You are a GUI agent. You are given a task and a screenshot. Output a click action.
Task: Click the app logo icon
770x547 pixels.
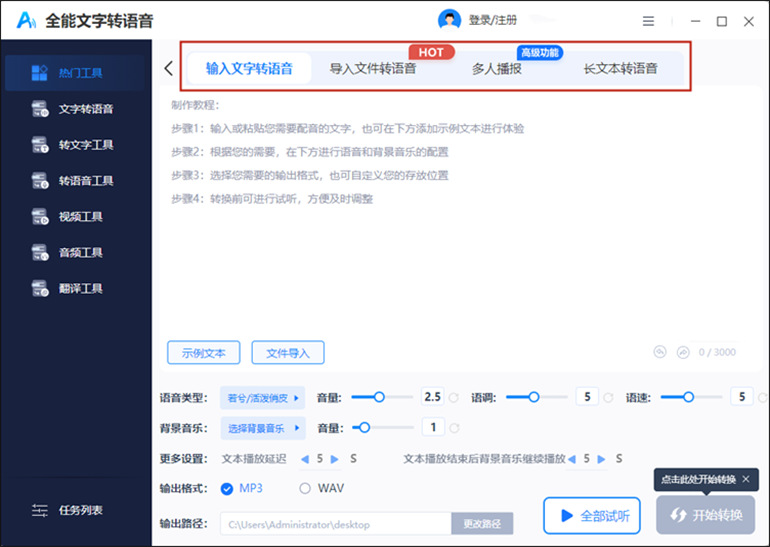click(26, 20)
